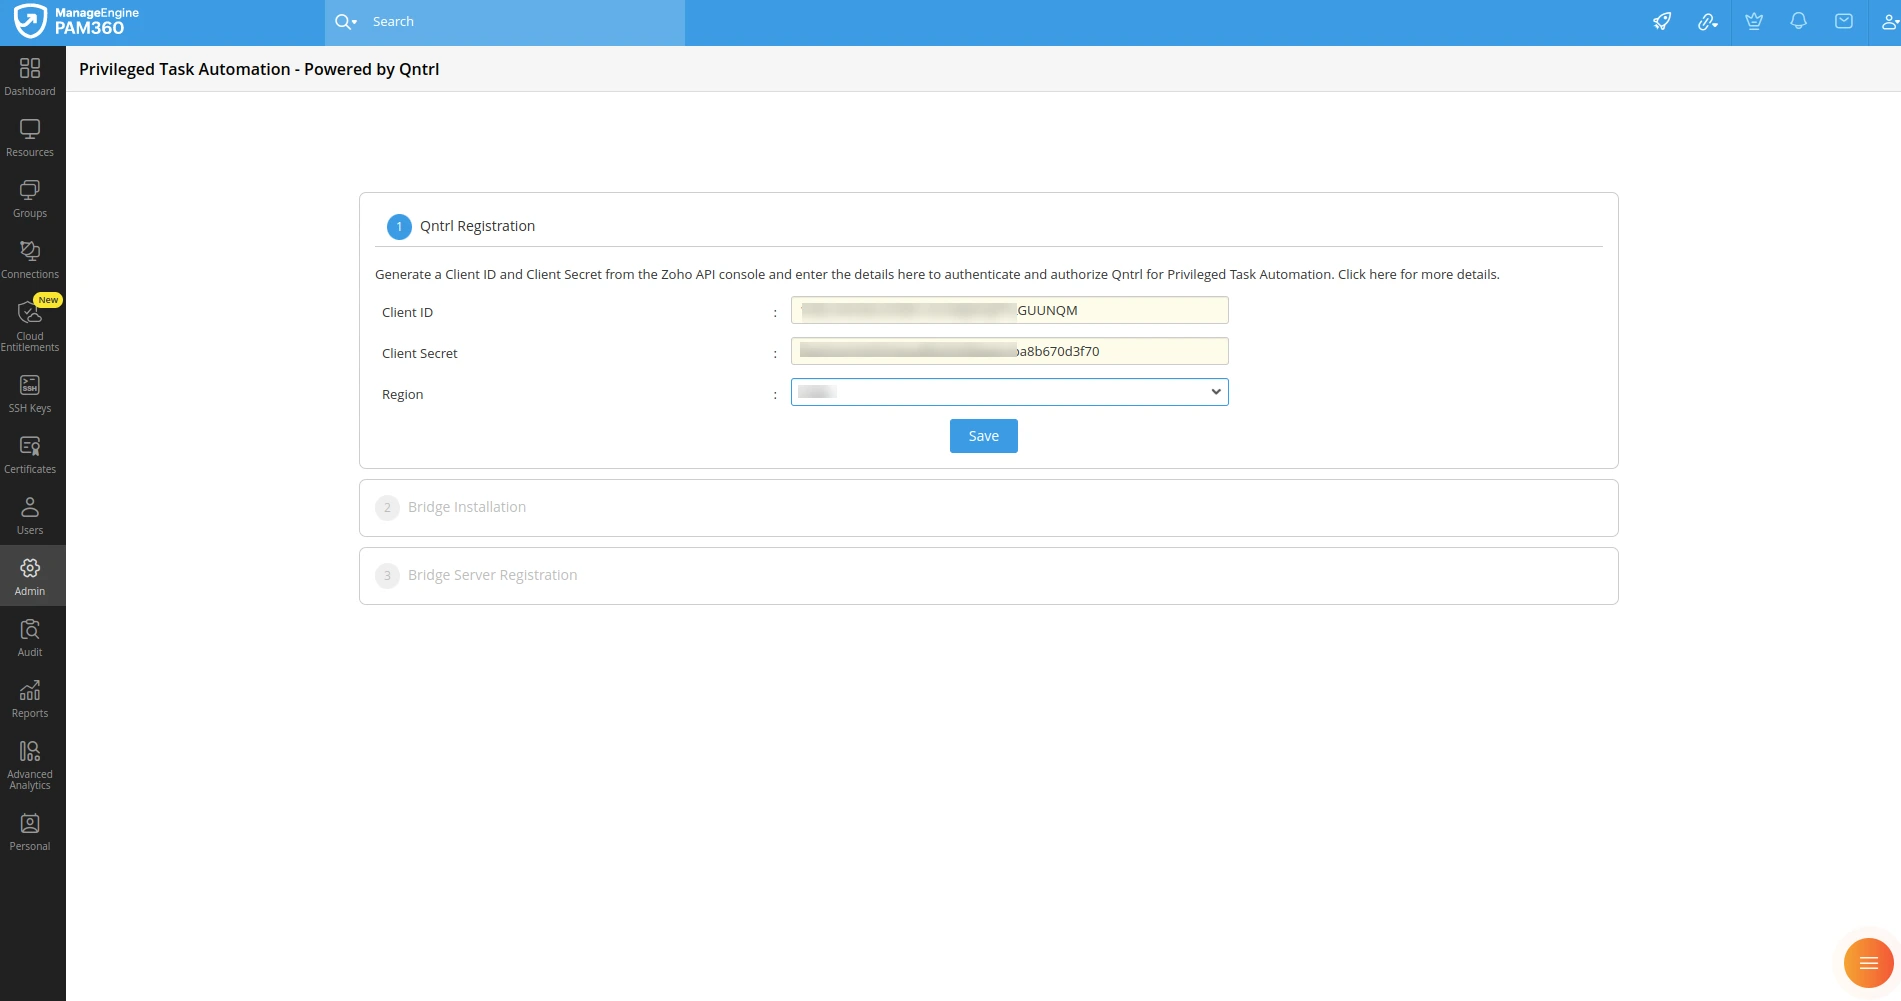Save the Qntrl Registration details
Viewport: 1901px width, 1001px height.
pos(983,435)
